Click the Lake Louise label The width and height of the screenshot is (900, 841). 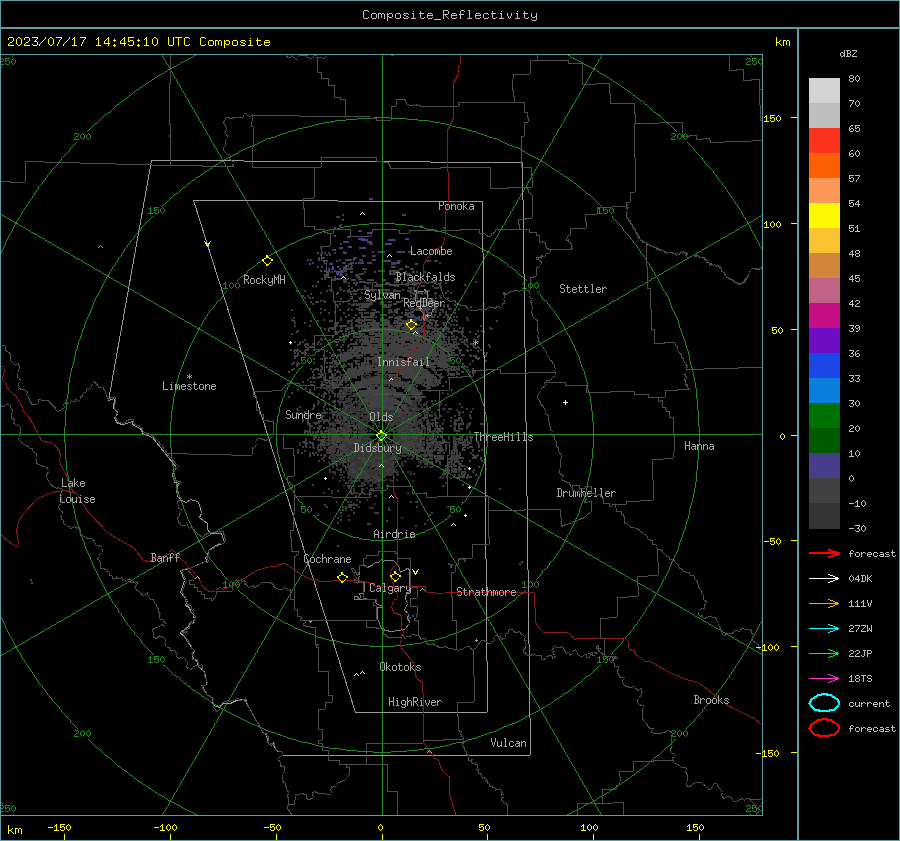[77, 491]
